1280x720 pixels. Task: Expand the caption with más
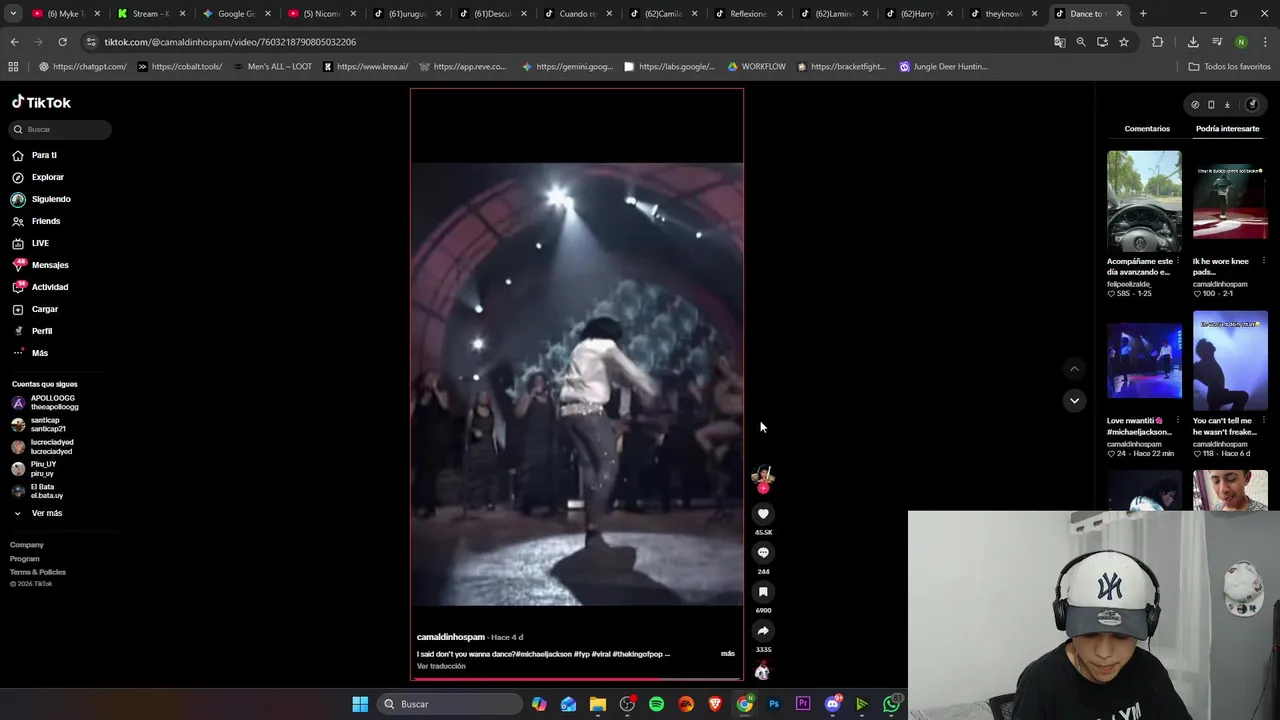(x=728, y=654)
